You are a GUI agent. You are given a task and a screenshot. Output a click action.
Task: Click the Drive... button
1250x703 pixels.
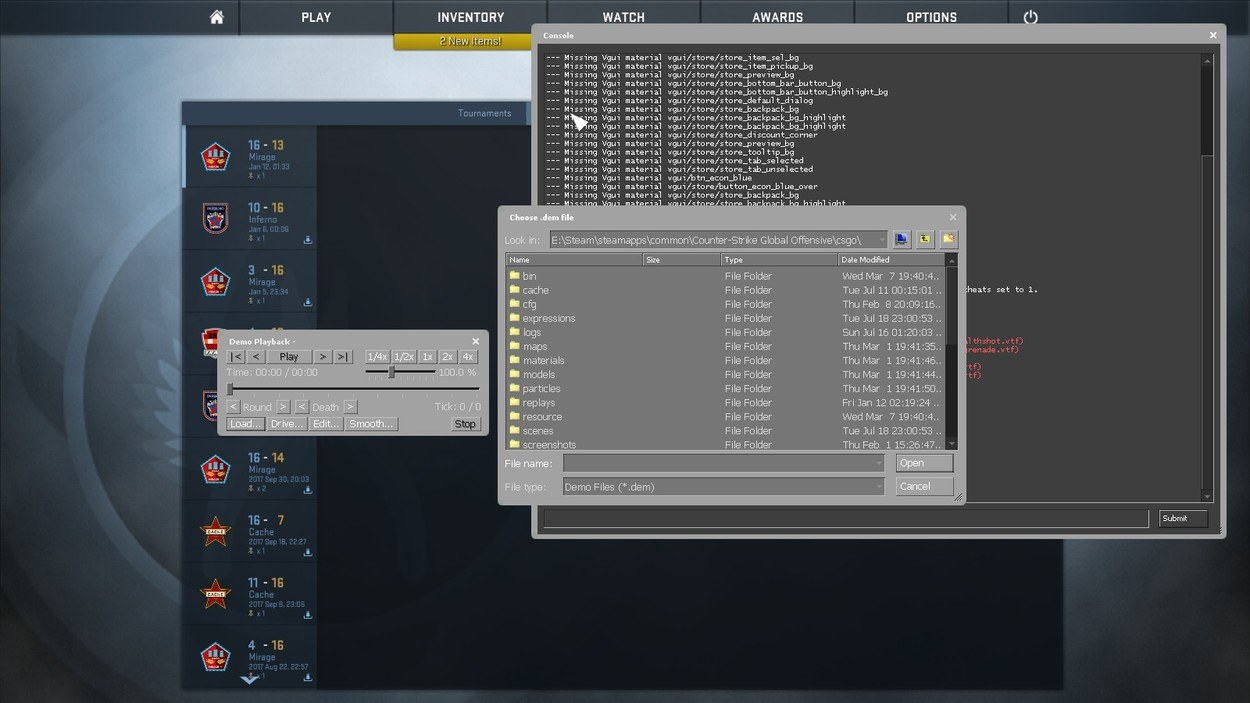[x=286, y=424]
